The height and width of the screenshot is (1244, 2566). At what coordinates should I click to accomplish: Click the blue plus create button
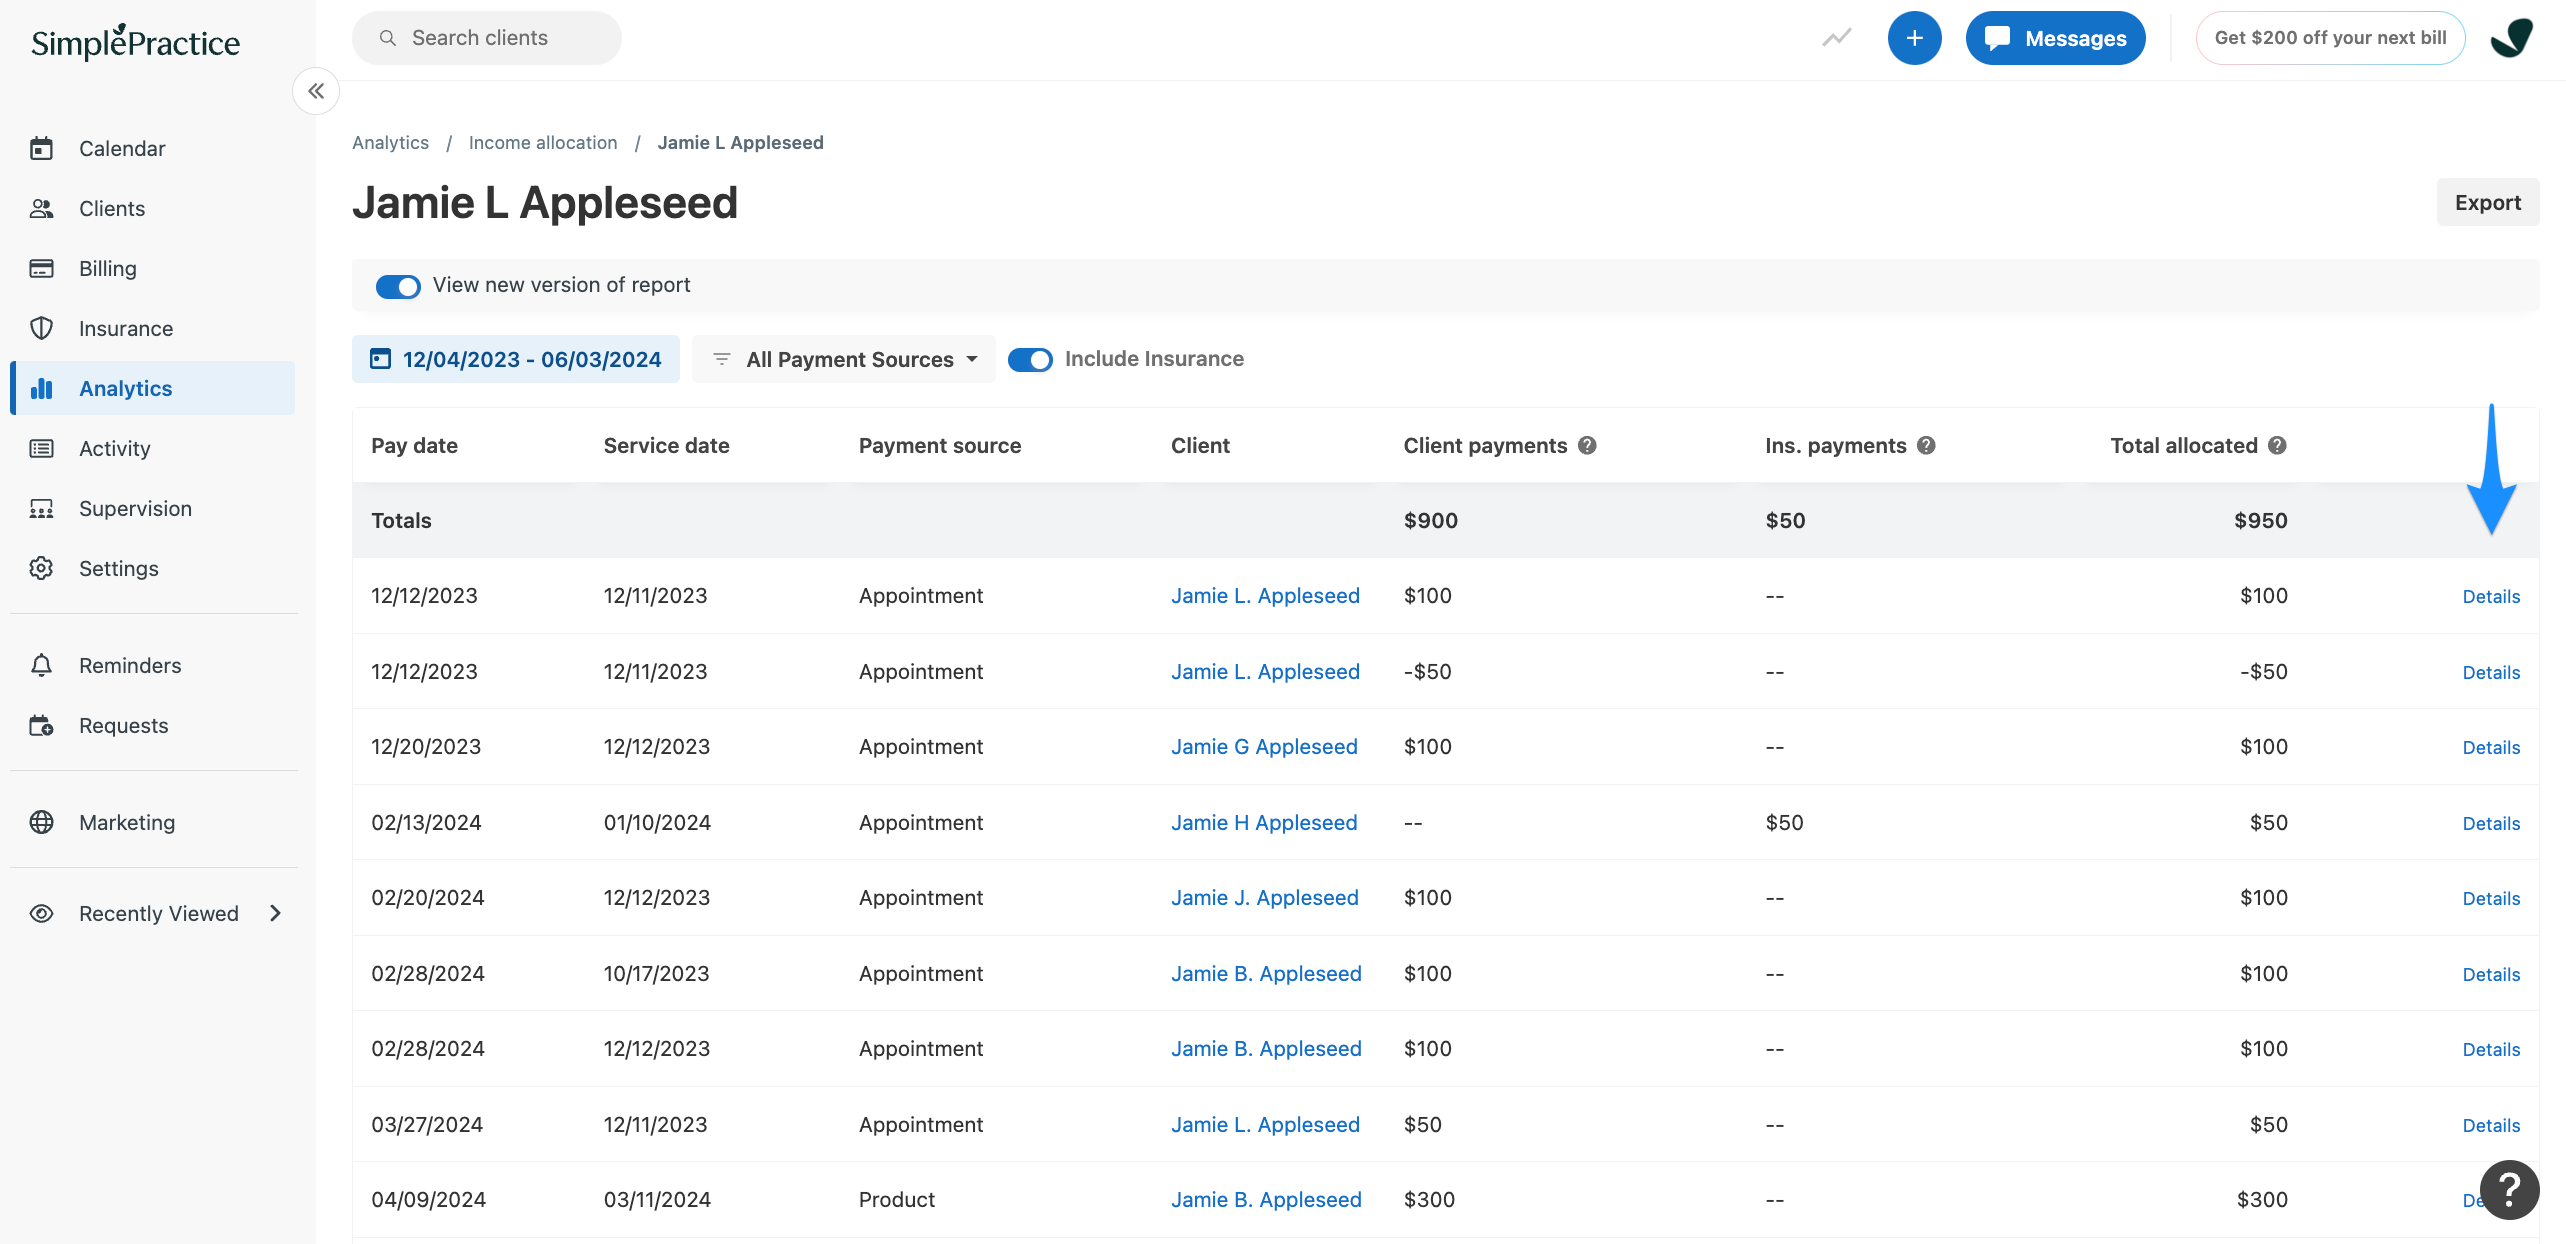click(x=1914, y=38)
